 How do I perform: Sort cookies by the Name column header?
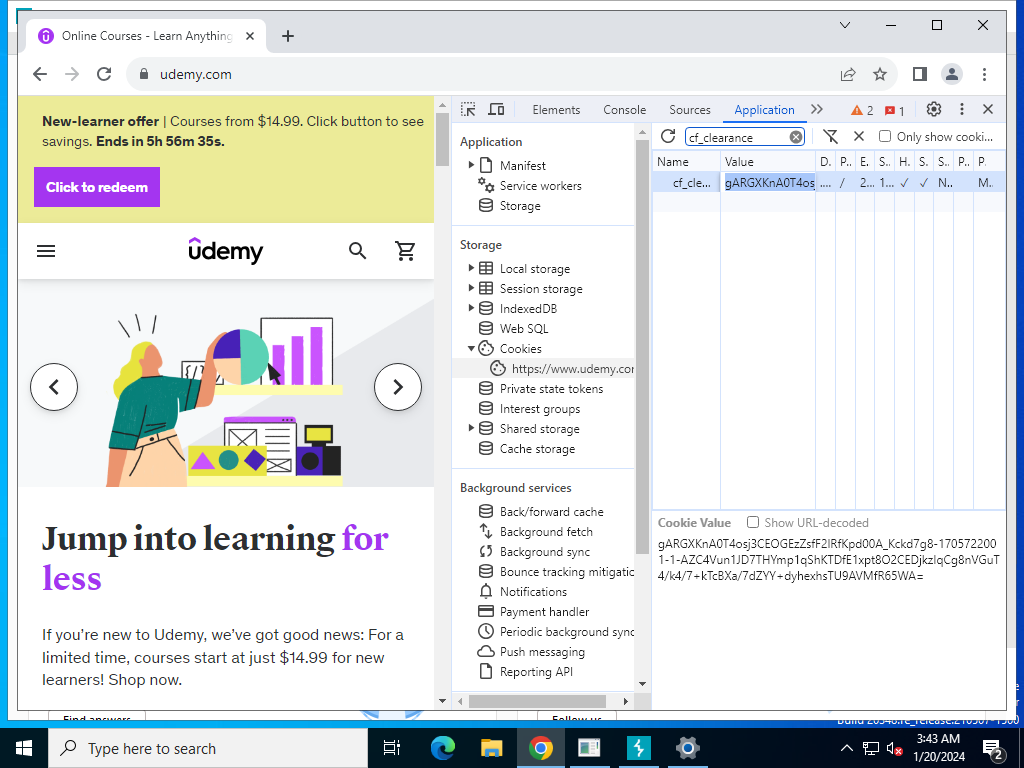686,161
